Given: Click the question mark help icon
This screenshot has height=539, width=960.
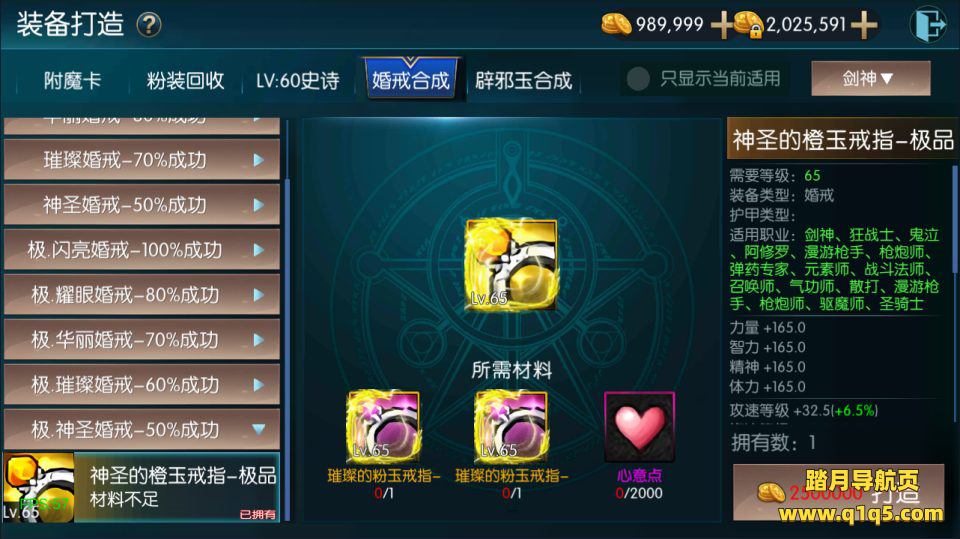Looking at the screenshot, I should tap(149, 25).
